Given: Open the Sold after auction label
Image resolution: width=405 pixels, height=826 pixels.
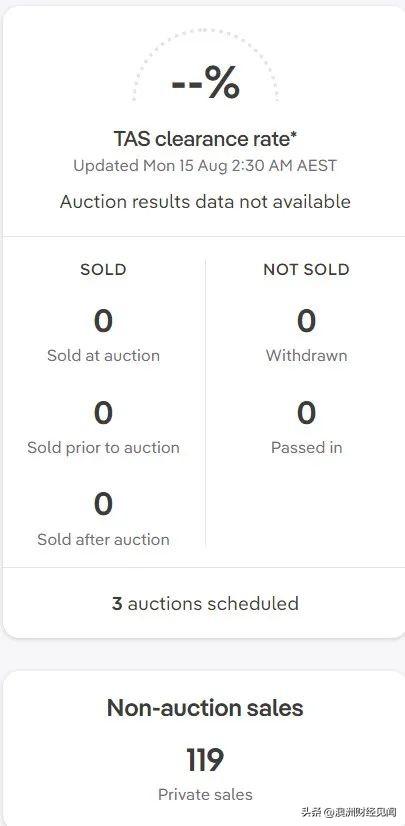Looking at the screenshot, I should click(103, 539).
